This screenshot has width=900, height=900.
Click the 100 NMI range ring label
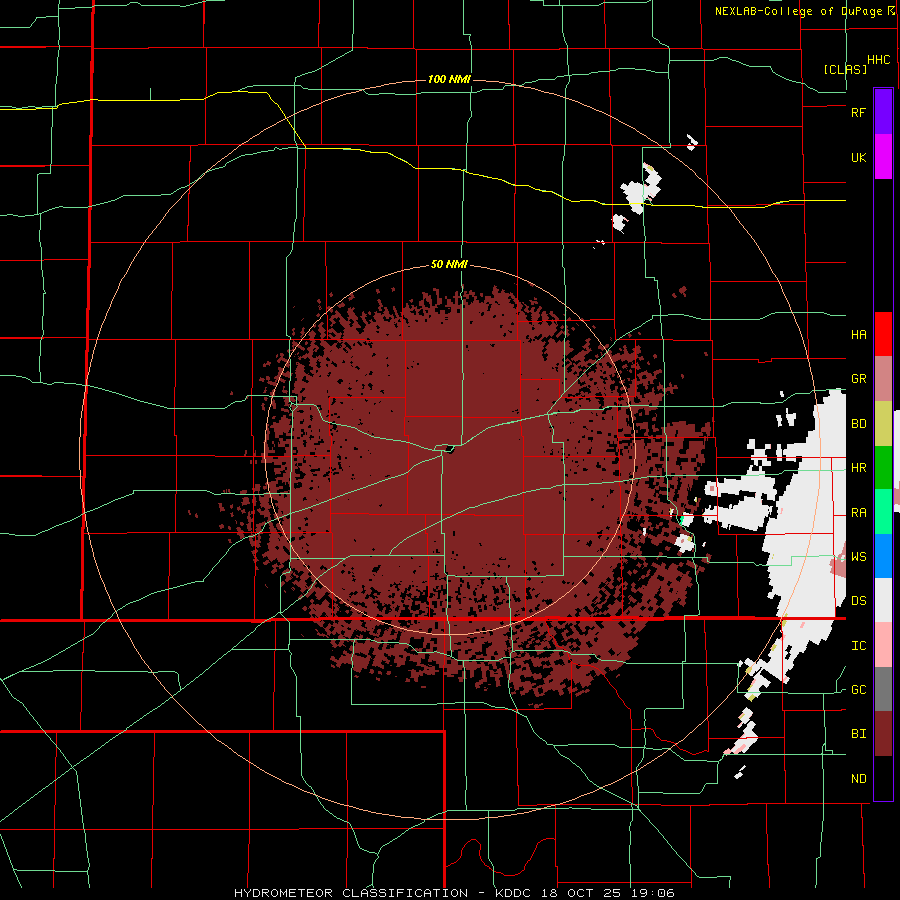pos(449,79)
